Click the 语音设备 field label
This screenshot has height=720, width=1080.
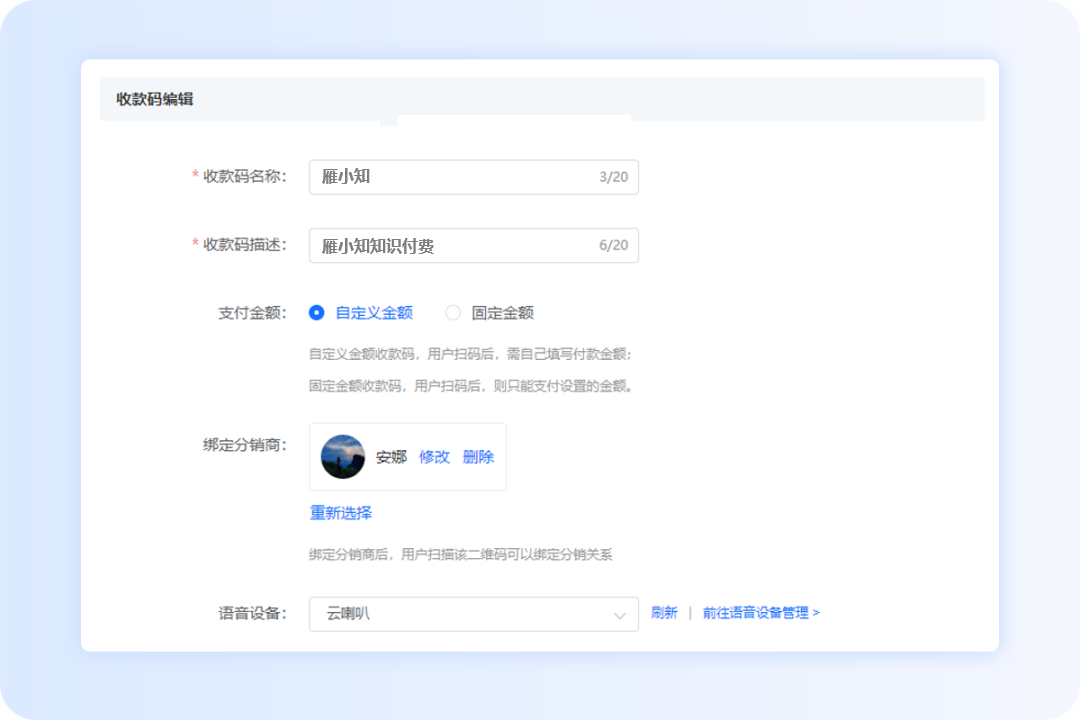(252, 613)
